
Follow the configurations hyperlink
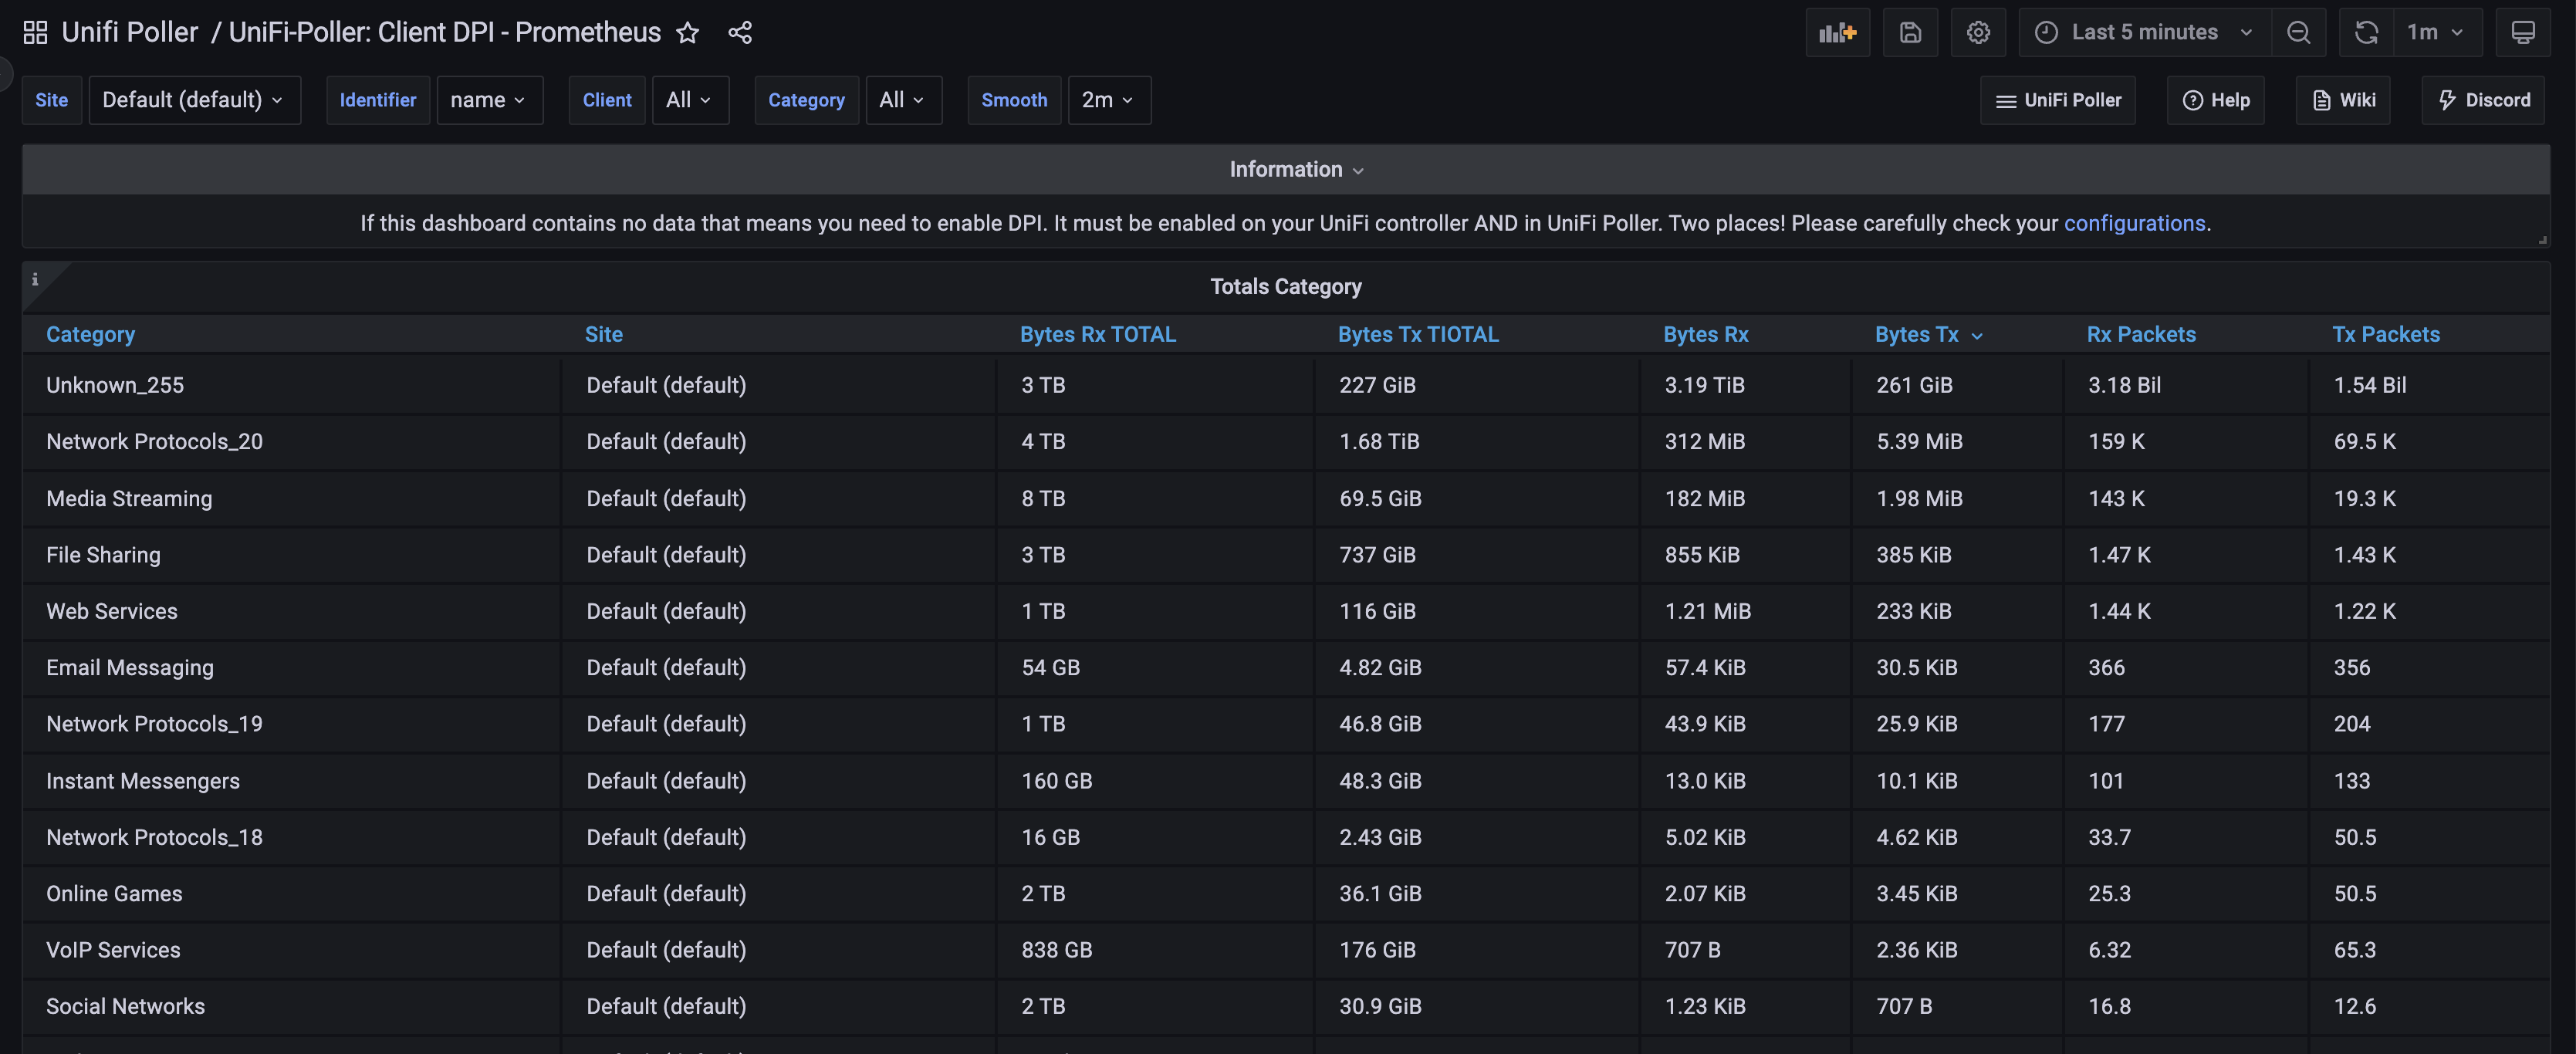[2134, 223]
